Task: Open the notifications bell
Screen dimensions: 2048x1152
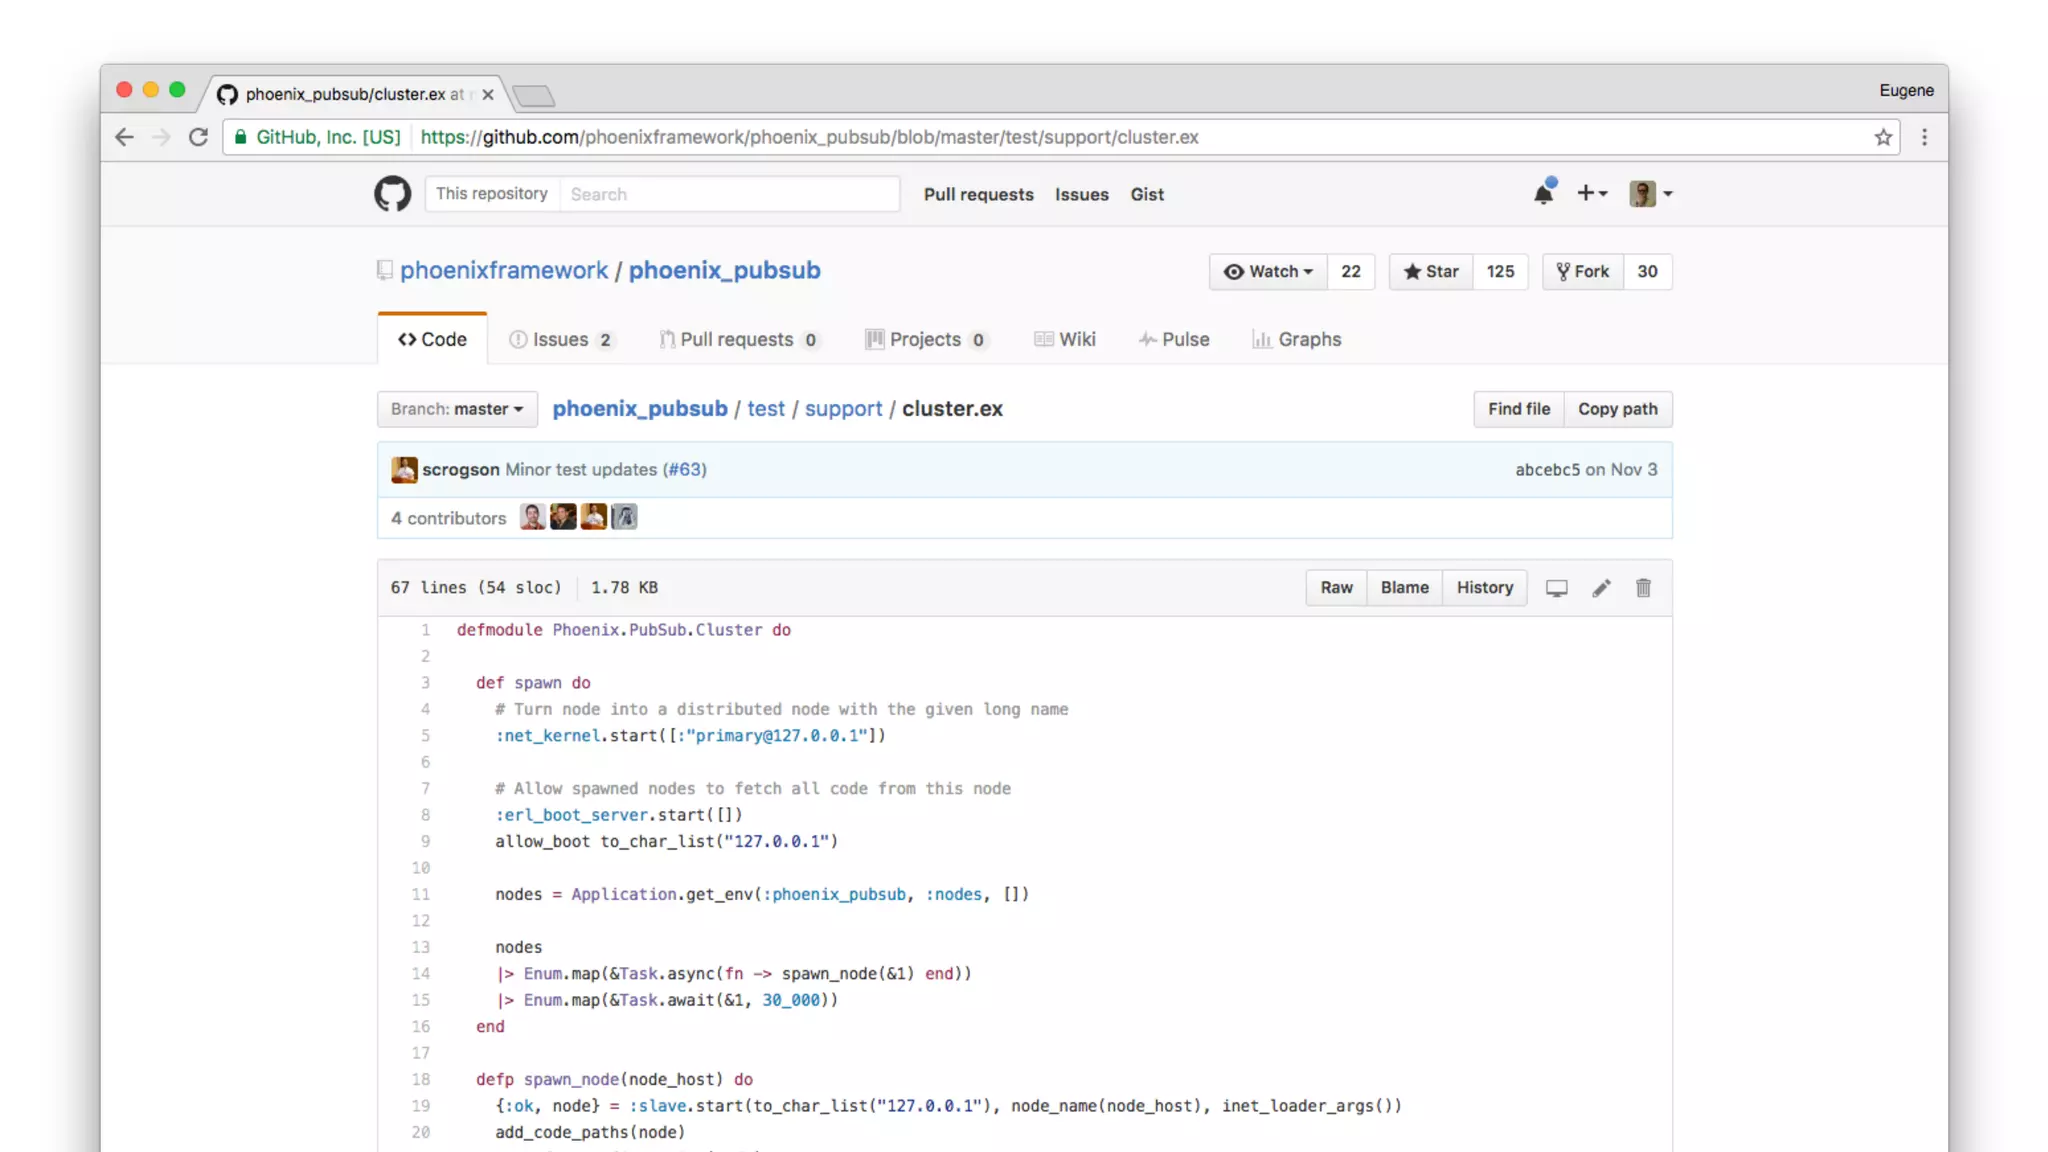Action: [1543, 194]
